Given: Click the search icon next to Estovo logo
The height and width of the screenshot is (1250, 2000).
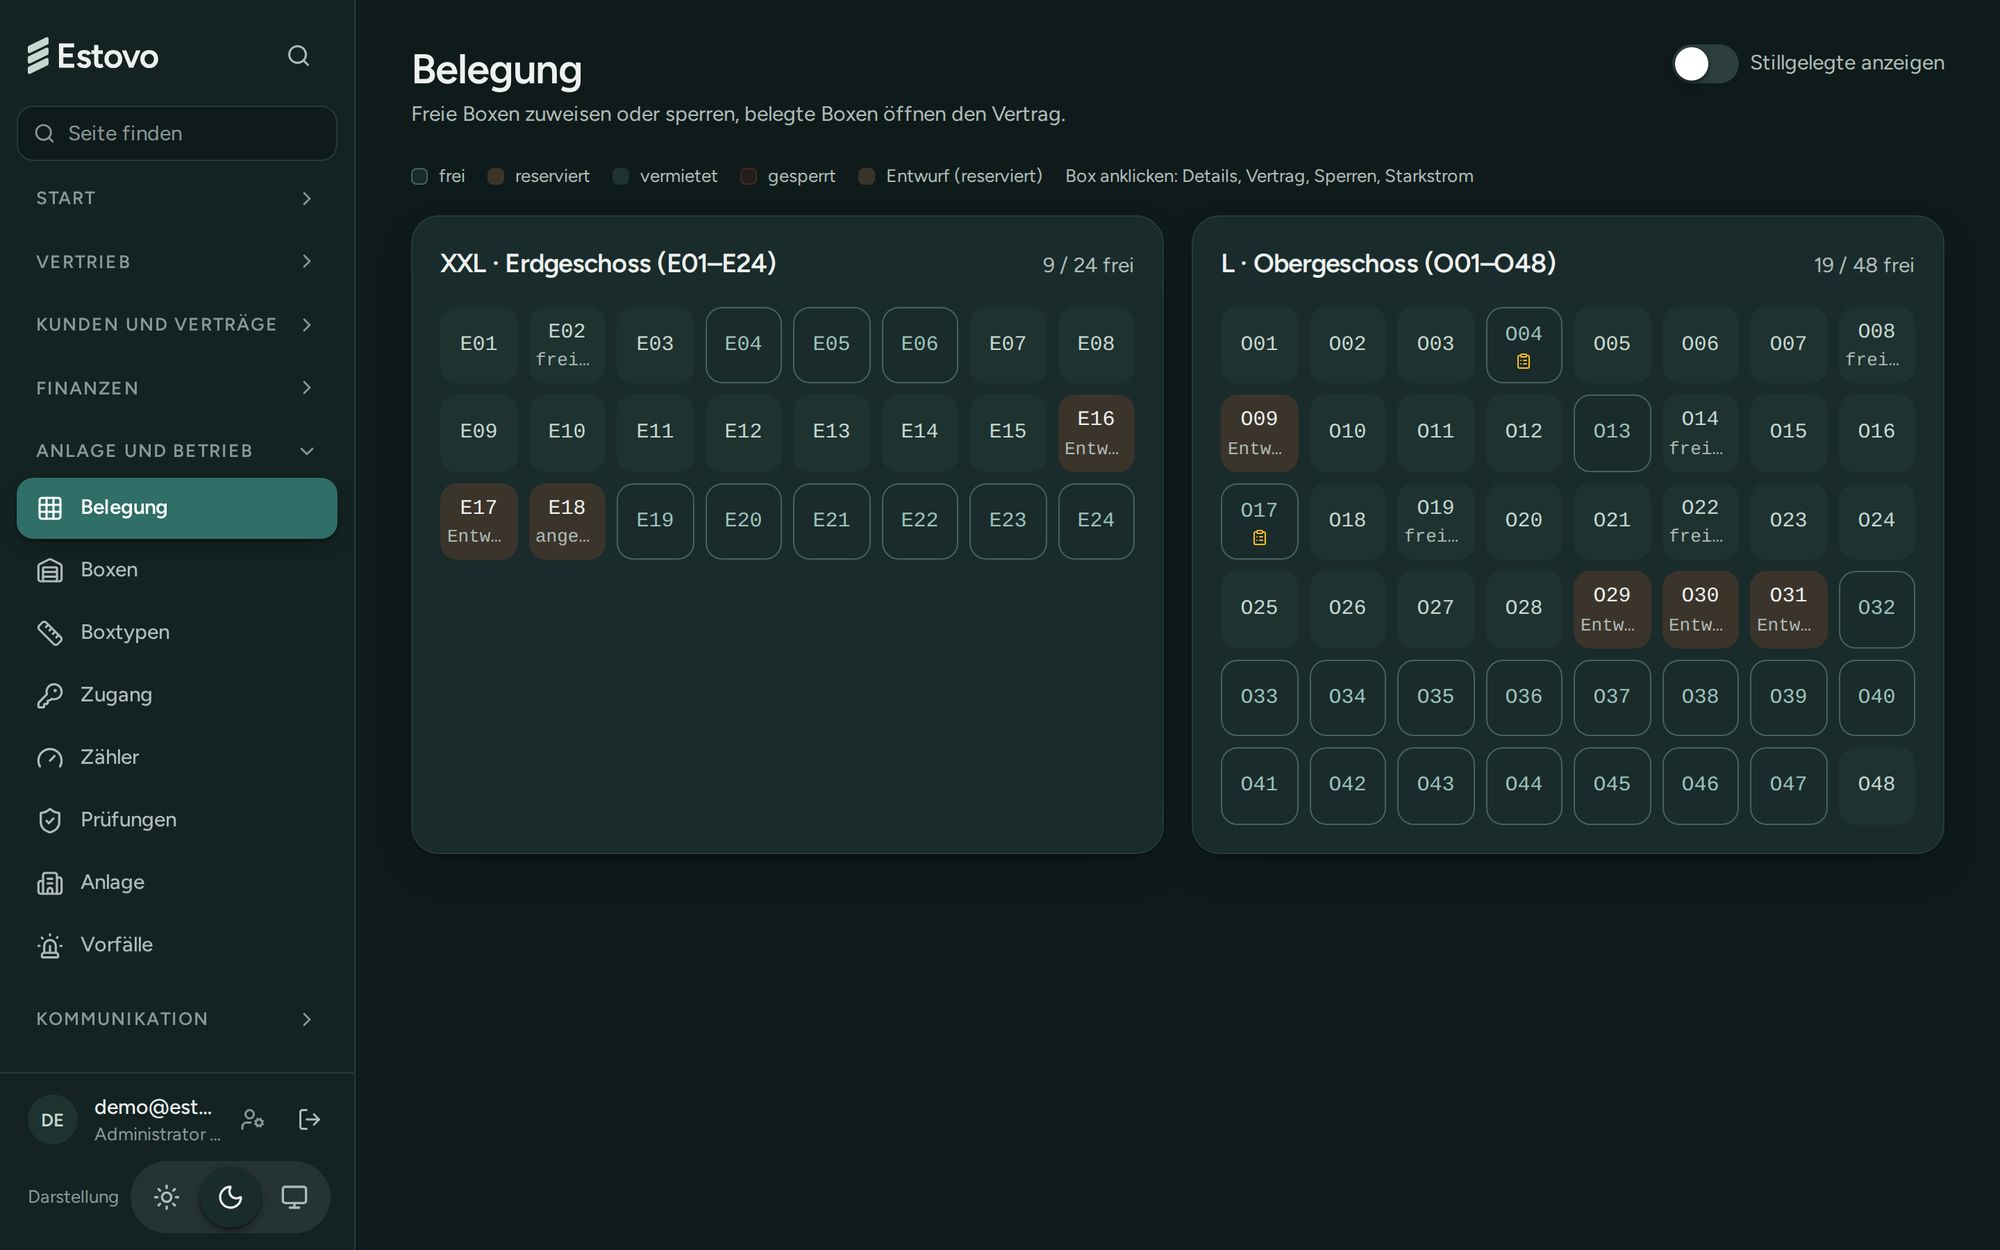Looking at the screenshot, I should [298, 56].
